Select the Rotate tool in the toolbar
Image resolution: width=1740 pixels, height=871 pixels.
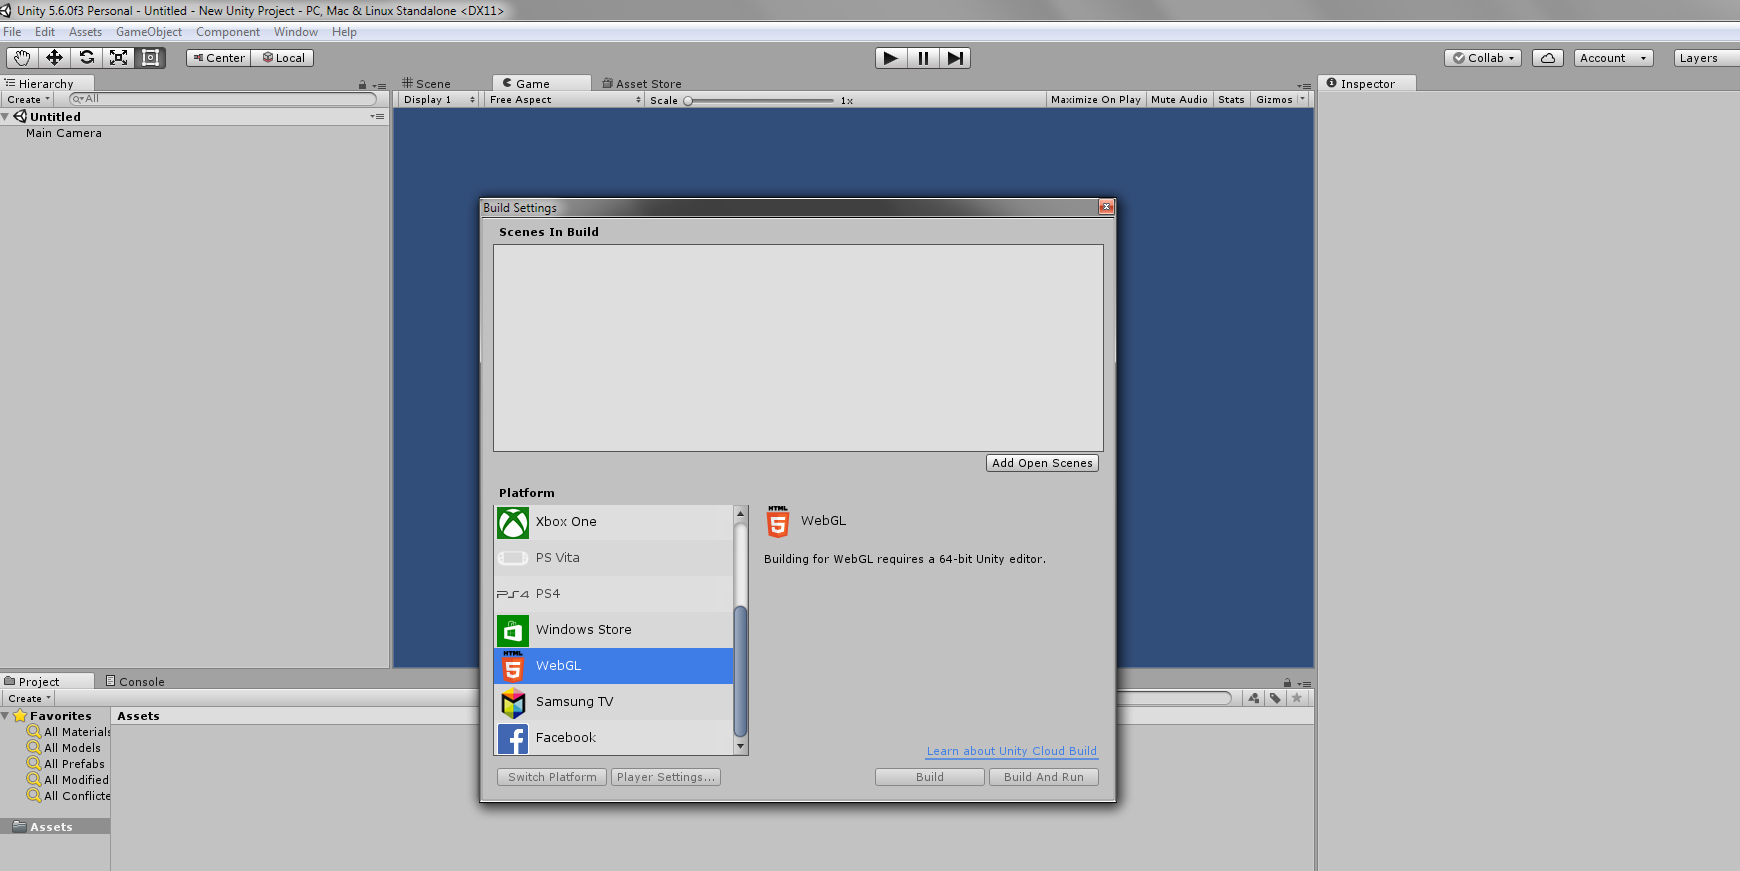coord(87,58)
